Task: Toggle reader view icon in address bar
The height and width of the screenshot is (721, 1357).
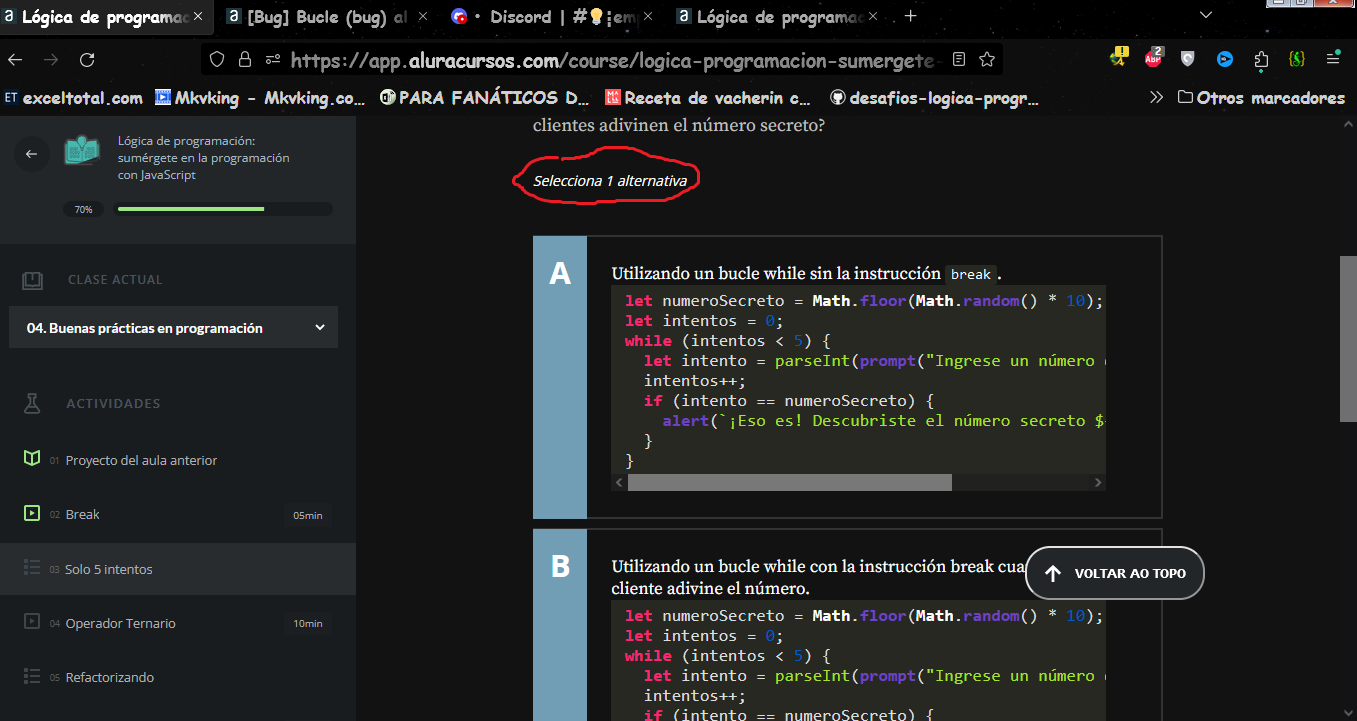Action: pyautogui.click(x=959, y=60)
